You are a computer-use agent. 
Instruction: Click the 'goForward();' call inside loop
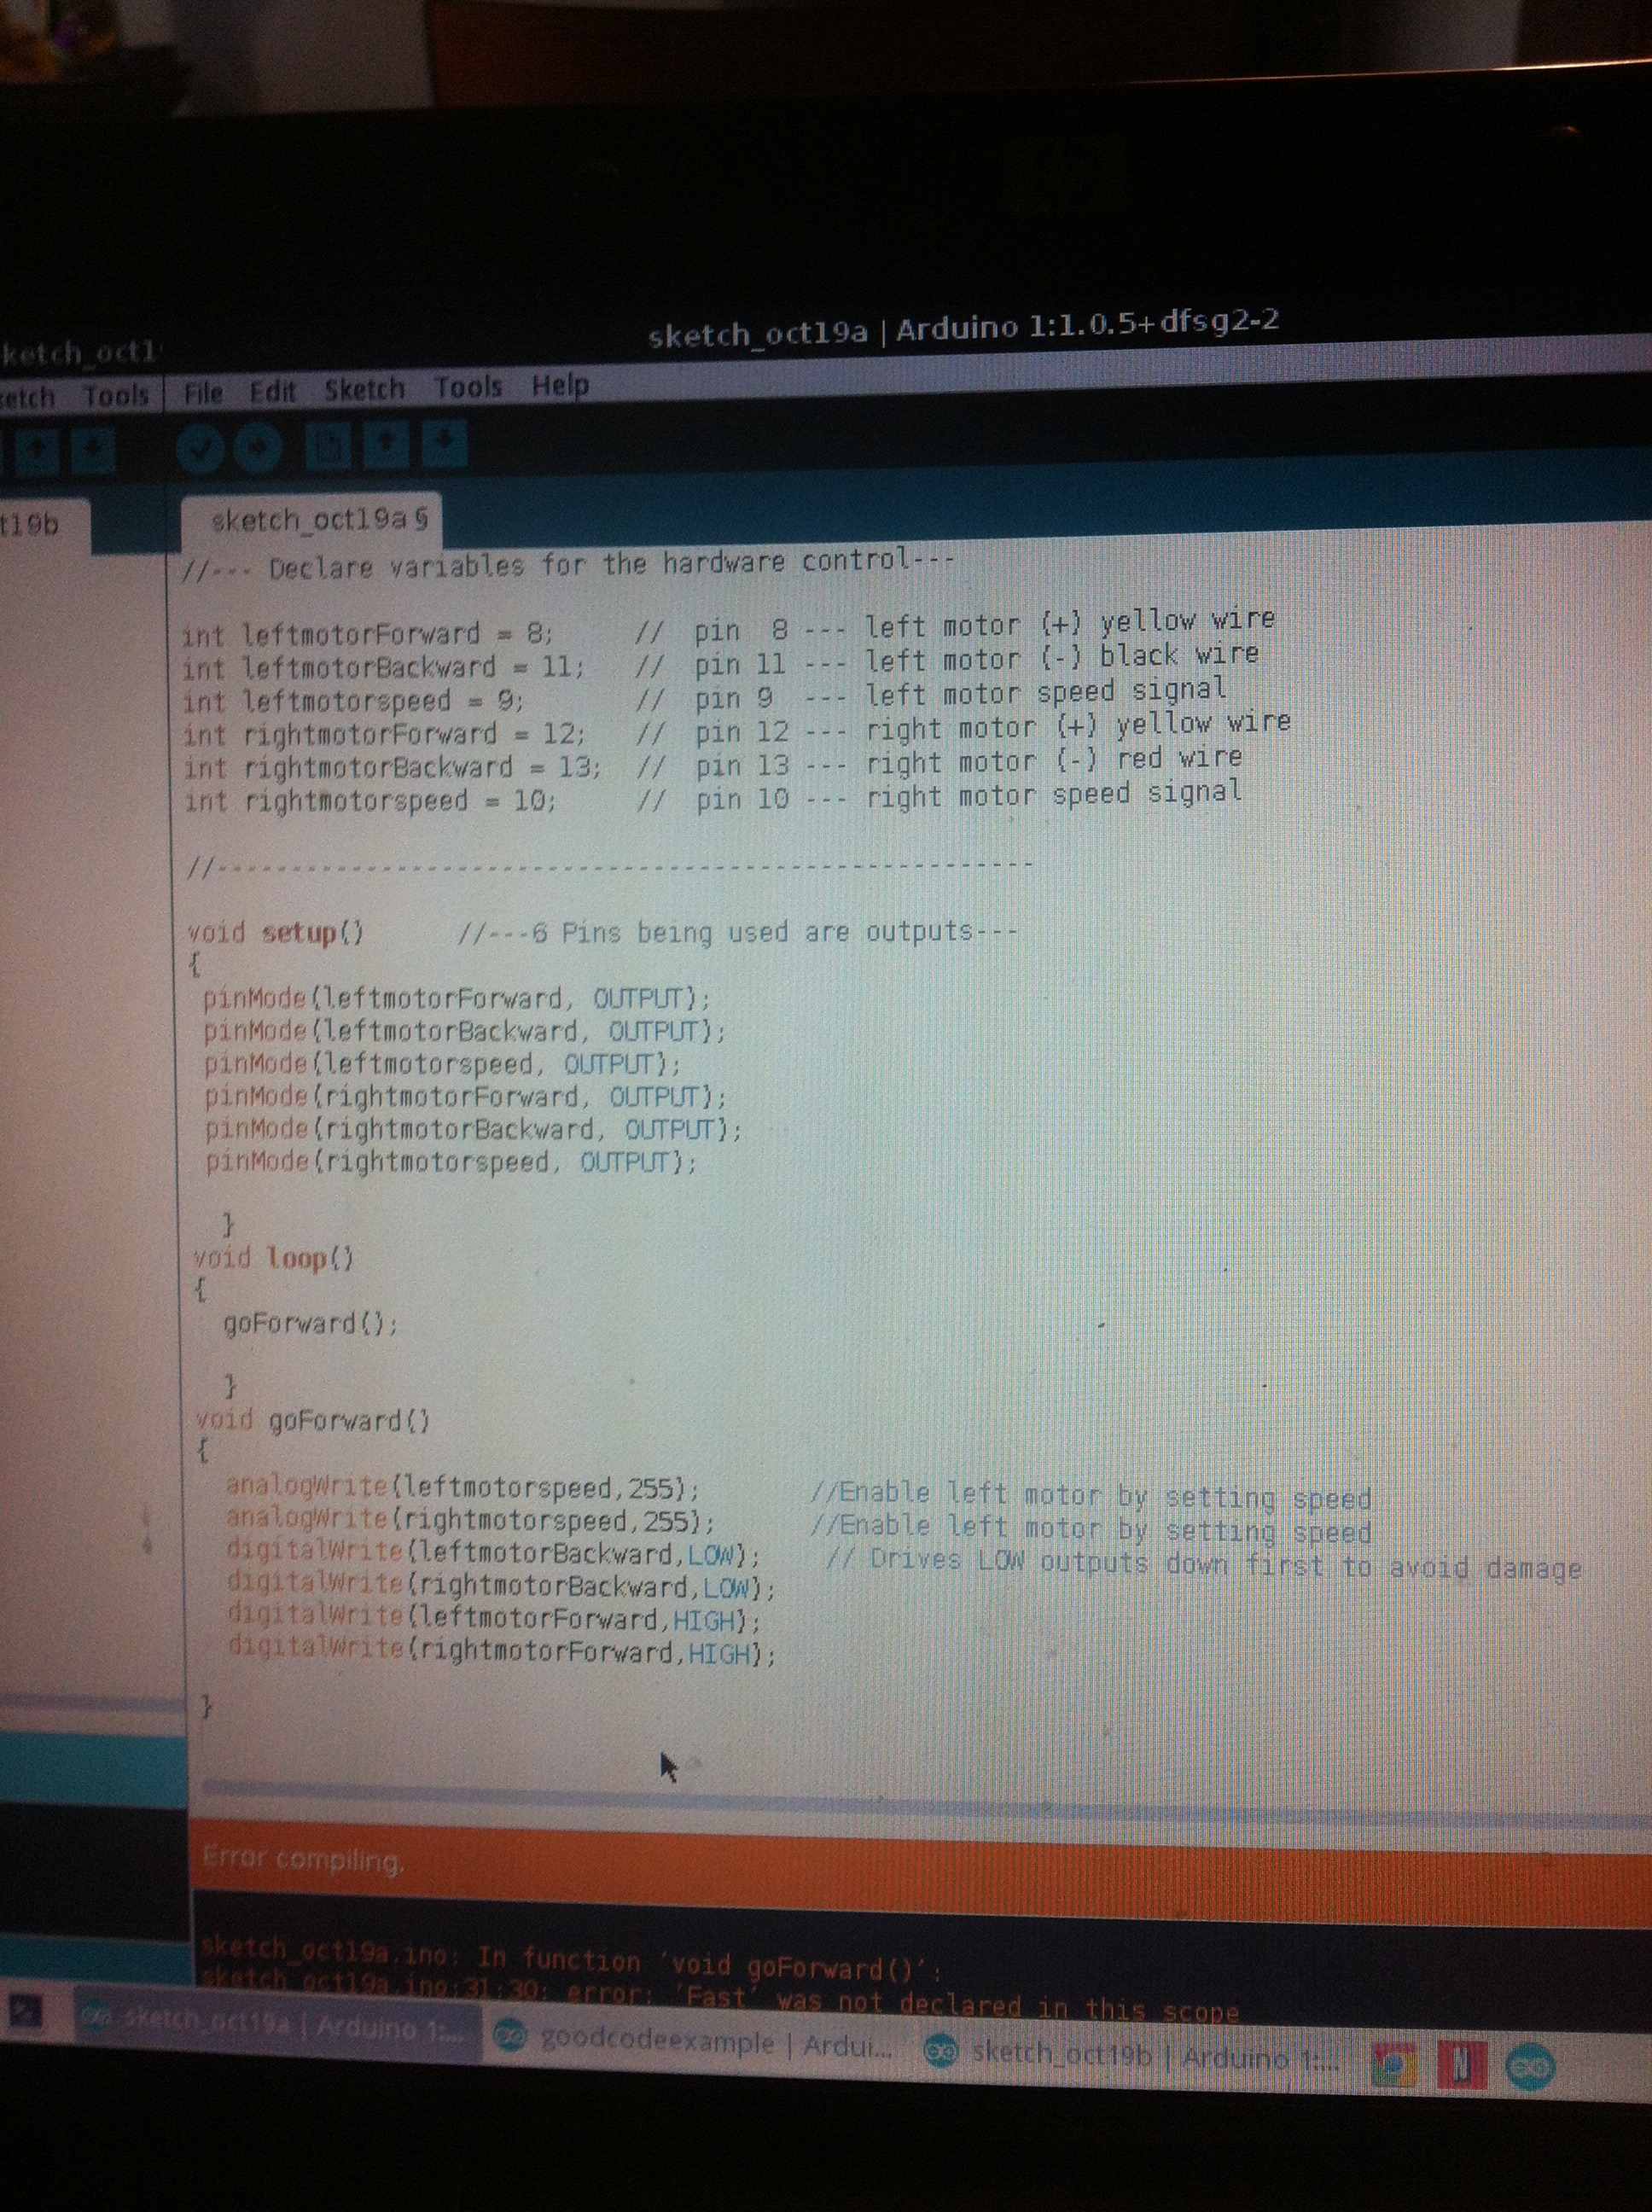(310, 1324)
